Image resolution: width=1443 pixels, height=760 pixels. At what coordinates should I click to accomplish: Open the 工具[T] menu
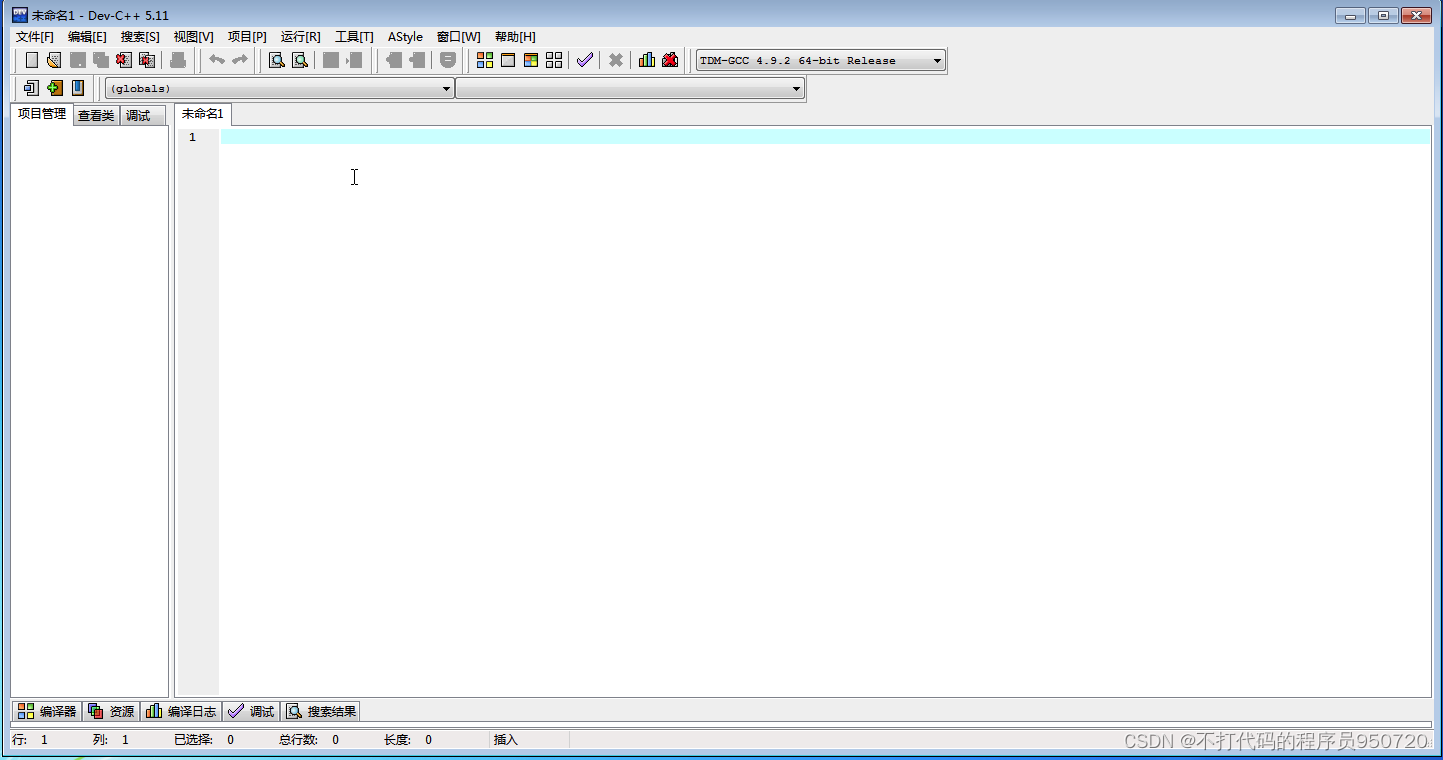tap(354, 37)
